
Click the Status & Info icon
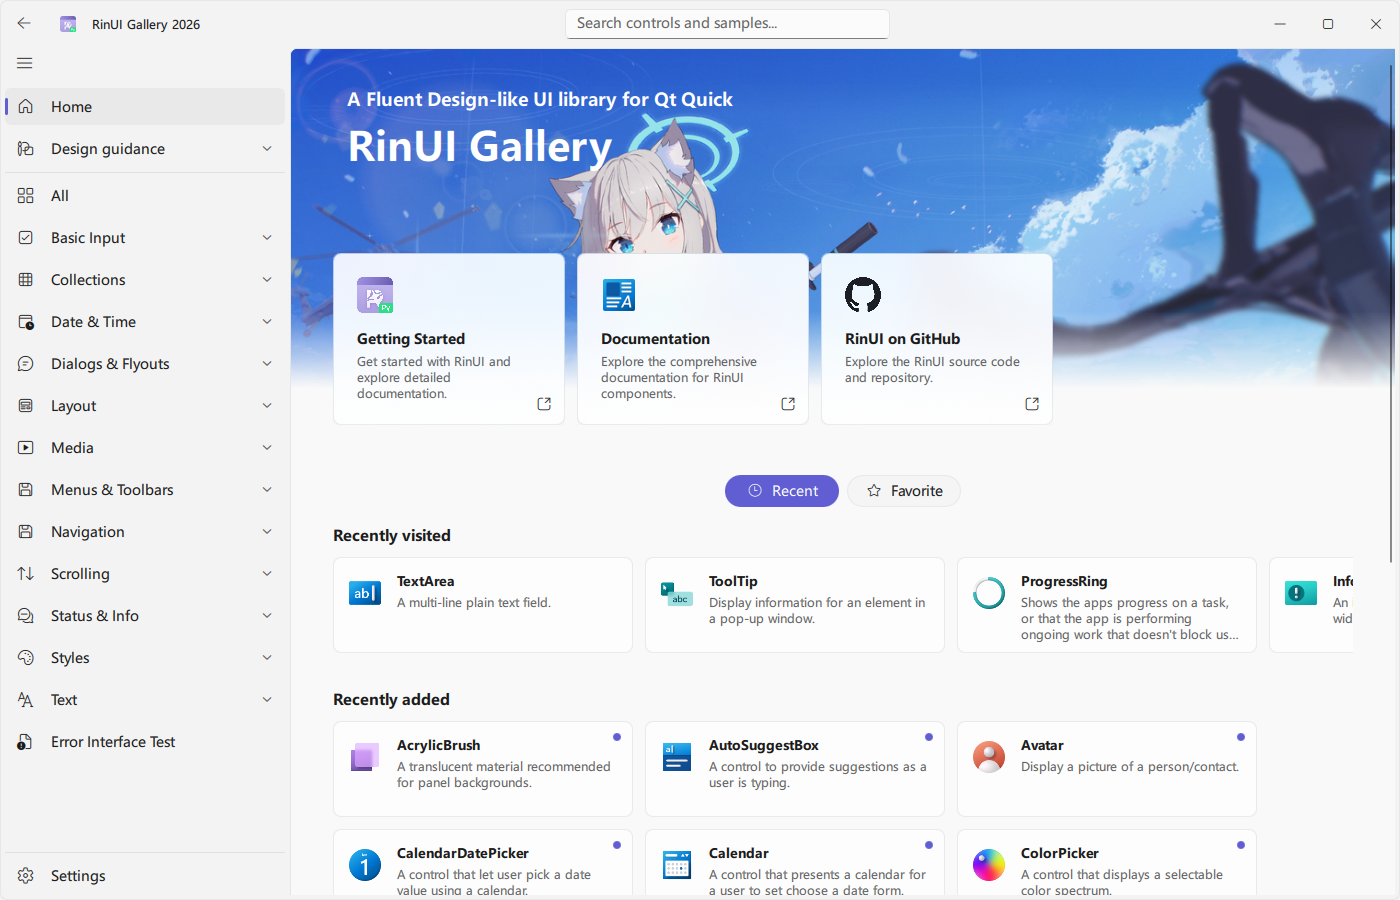pos(26,616)
